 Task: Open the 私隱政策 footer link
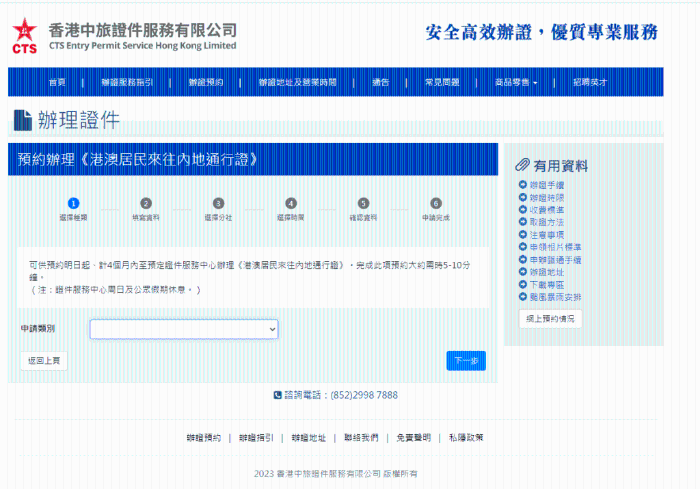coord(466,437)
